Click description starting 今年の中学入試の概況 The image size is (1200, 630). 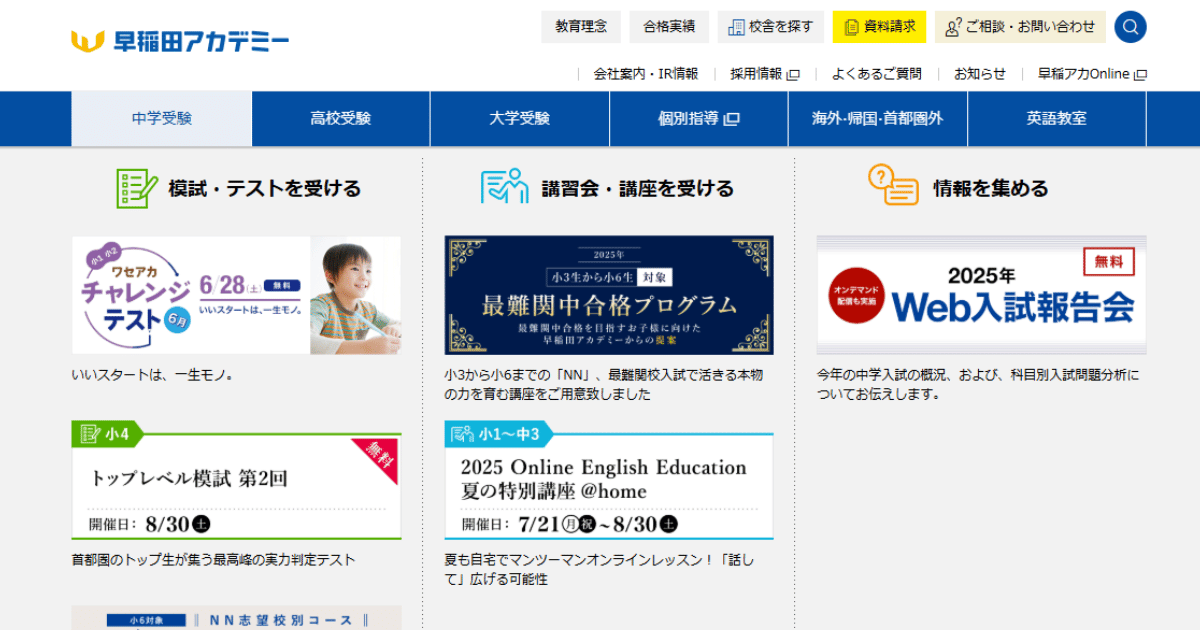pyautogui.click(x=978, y=384)
